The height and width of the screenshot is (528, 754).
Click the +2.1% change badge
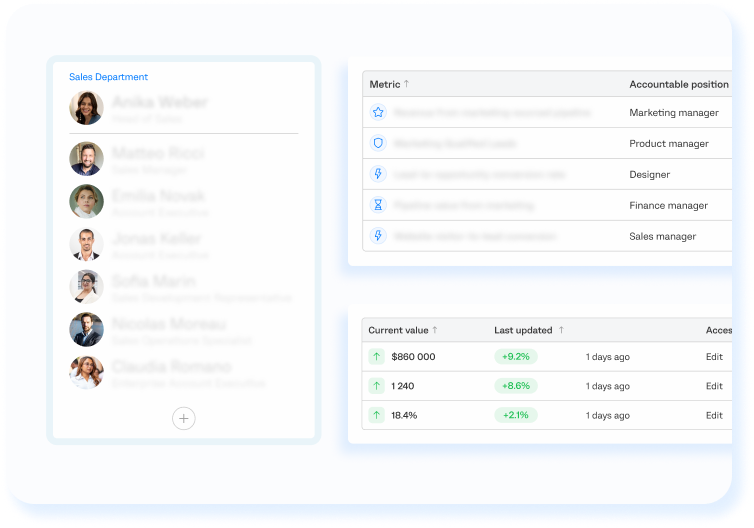516,415
